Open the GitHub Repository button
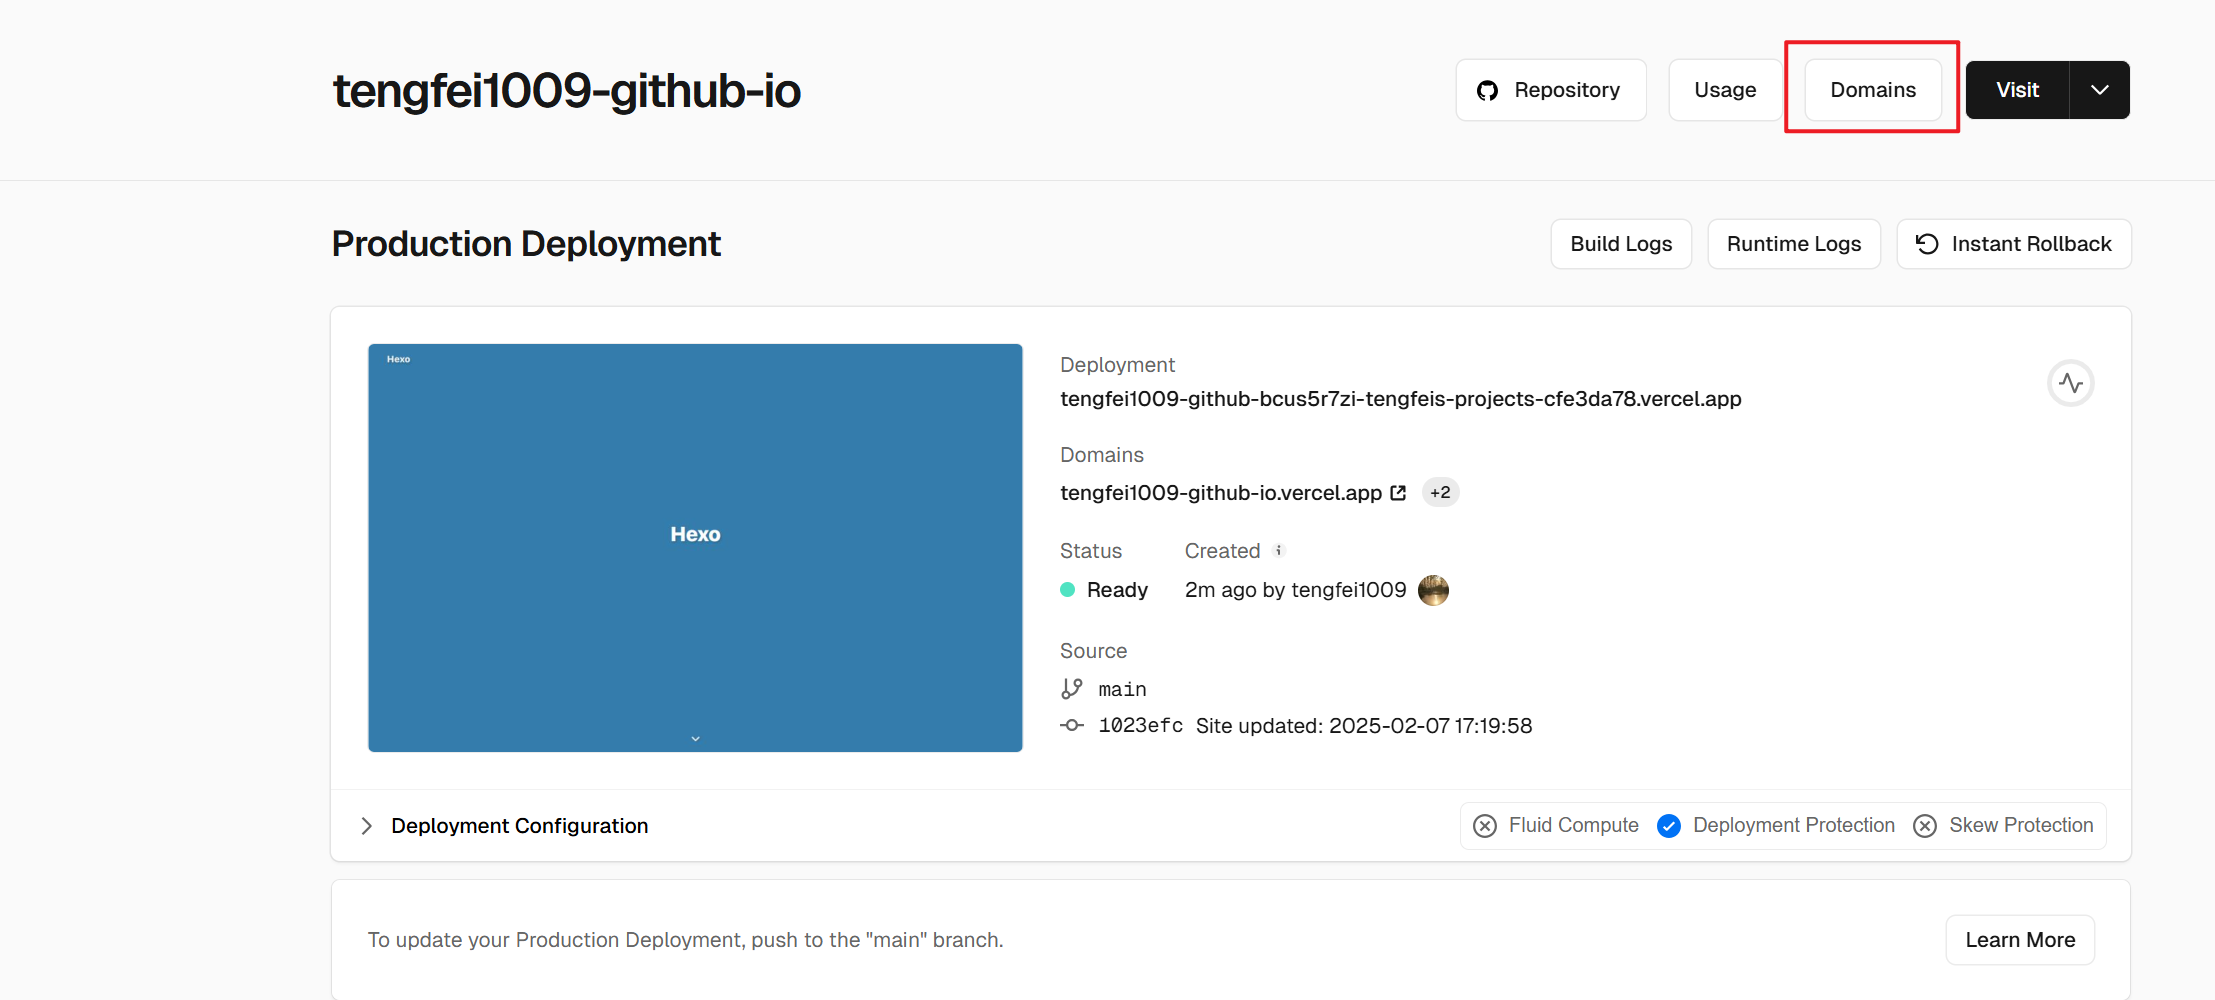The width and height of the screenshot is (2215, 1000). pyautogui.click(x=1550, y=90)
